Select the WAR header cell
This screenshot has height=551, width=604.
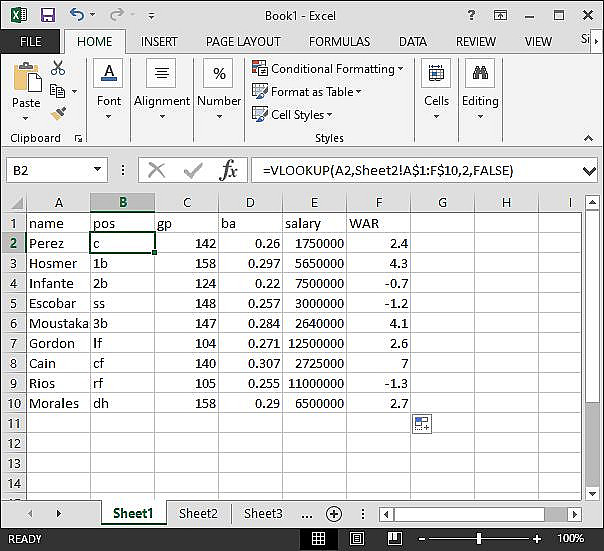coord(378,223)
